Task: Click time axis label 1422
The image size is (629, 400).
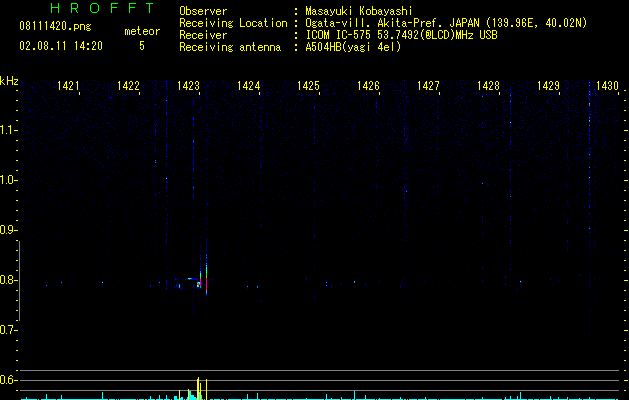Action: coord(128,86)
